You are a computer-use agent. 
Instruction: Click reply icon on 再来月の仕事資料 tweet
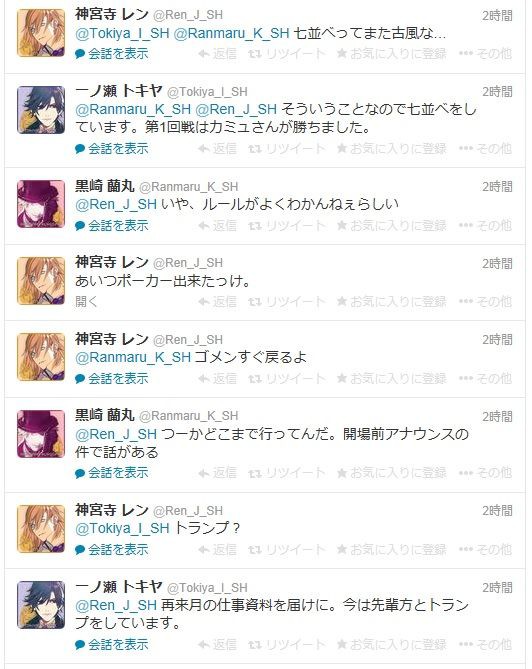pos(218,644)
